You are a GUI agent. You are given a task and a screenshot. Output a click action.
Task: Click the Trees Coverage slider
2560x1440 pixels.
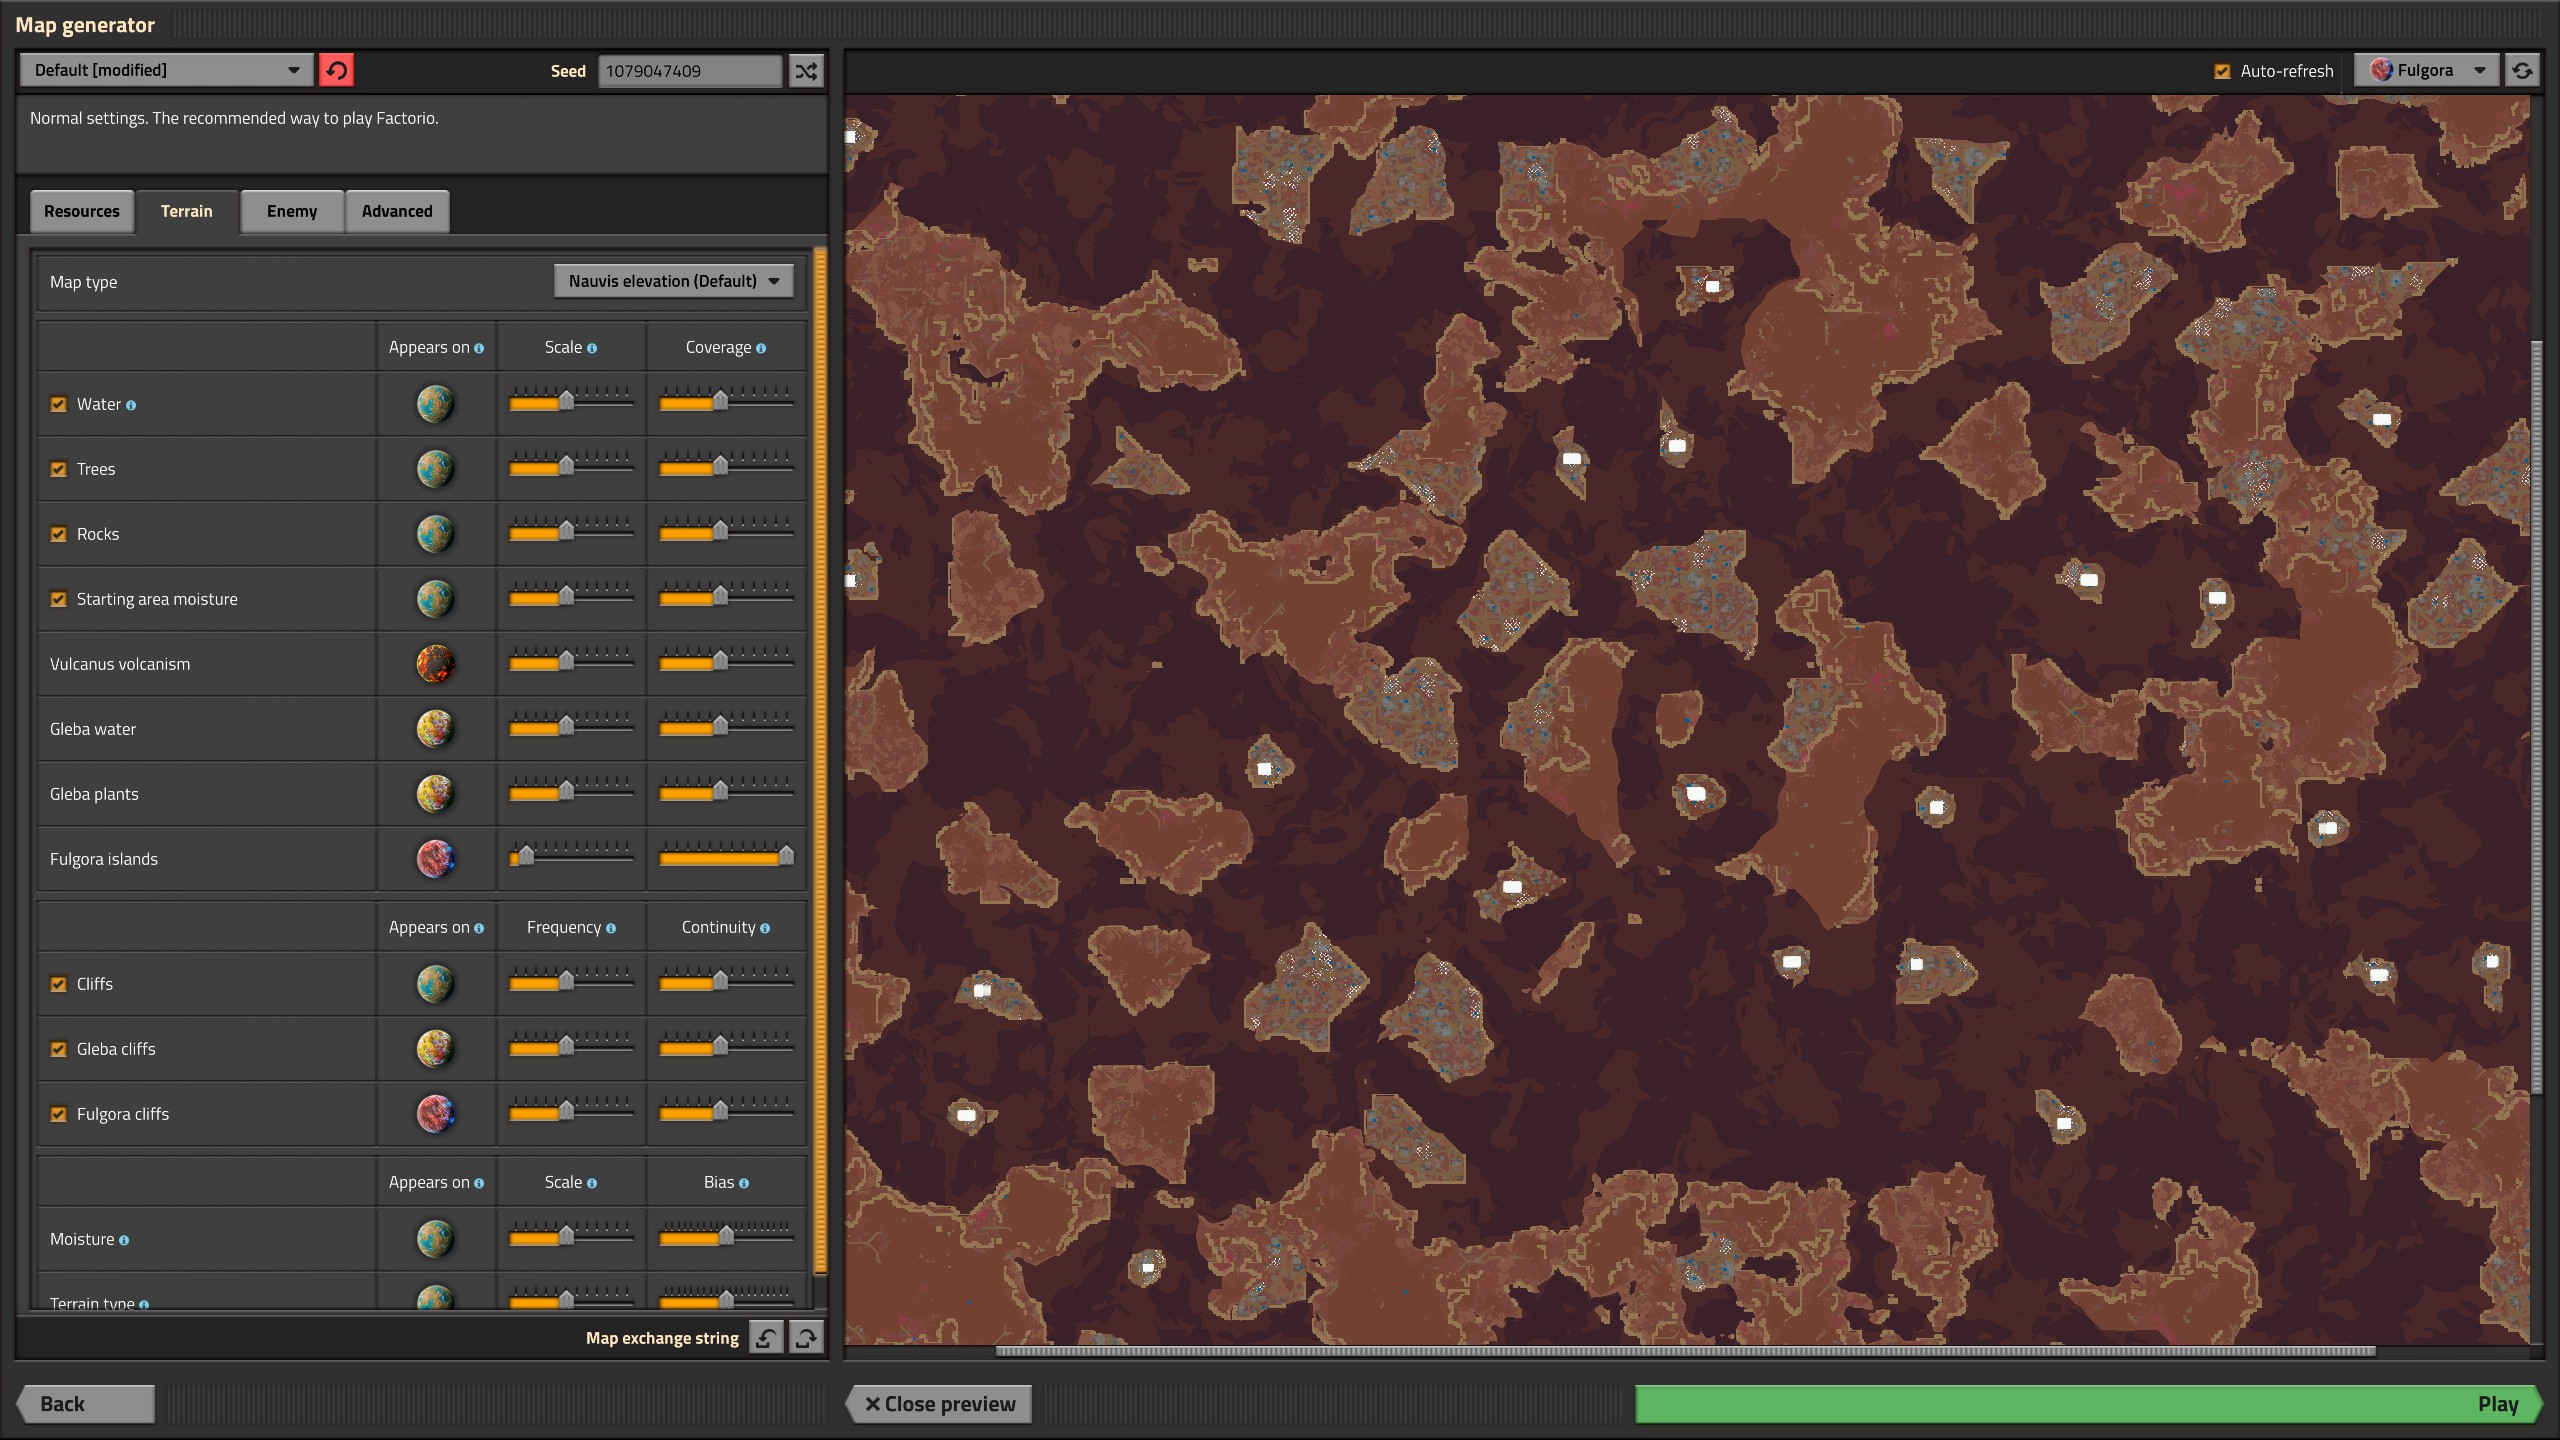point(726,466)
